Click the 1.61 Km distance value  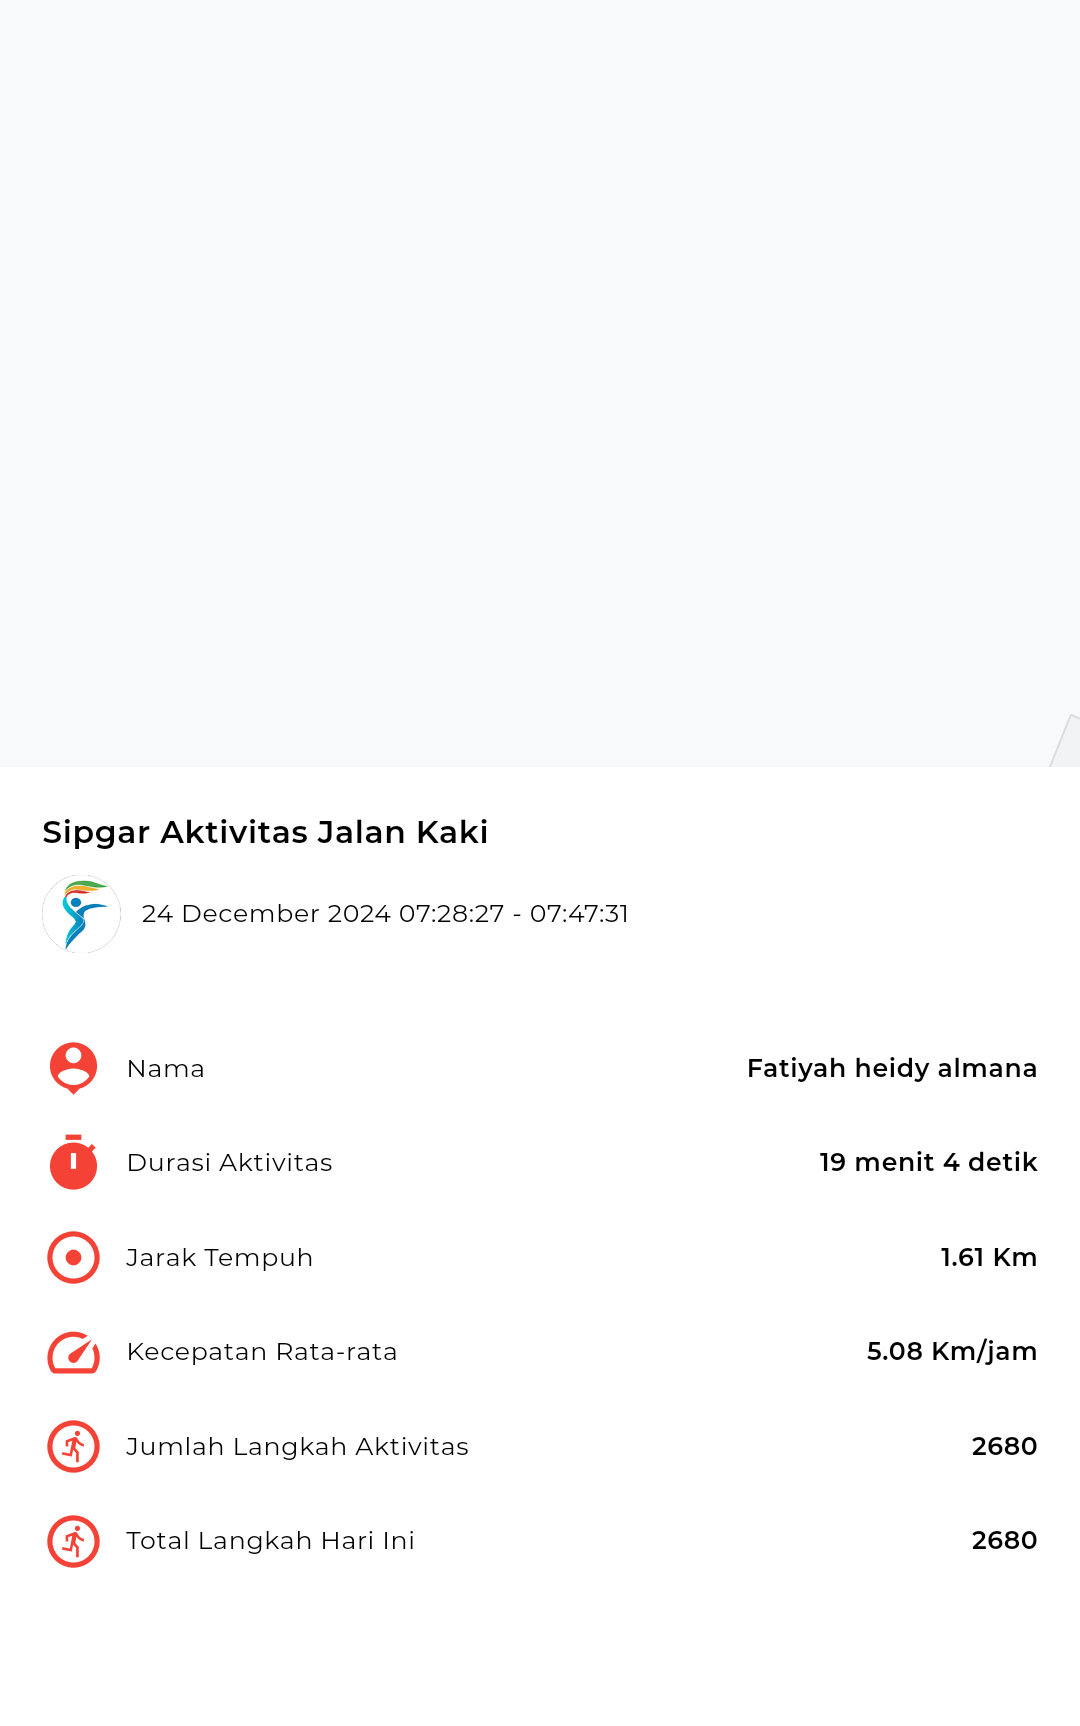coord(988,1257)
